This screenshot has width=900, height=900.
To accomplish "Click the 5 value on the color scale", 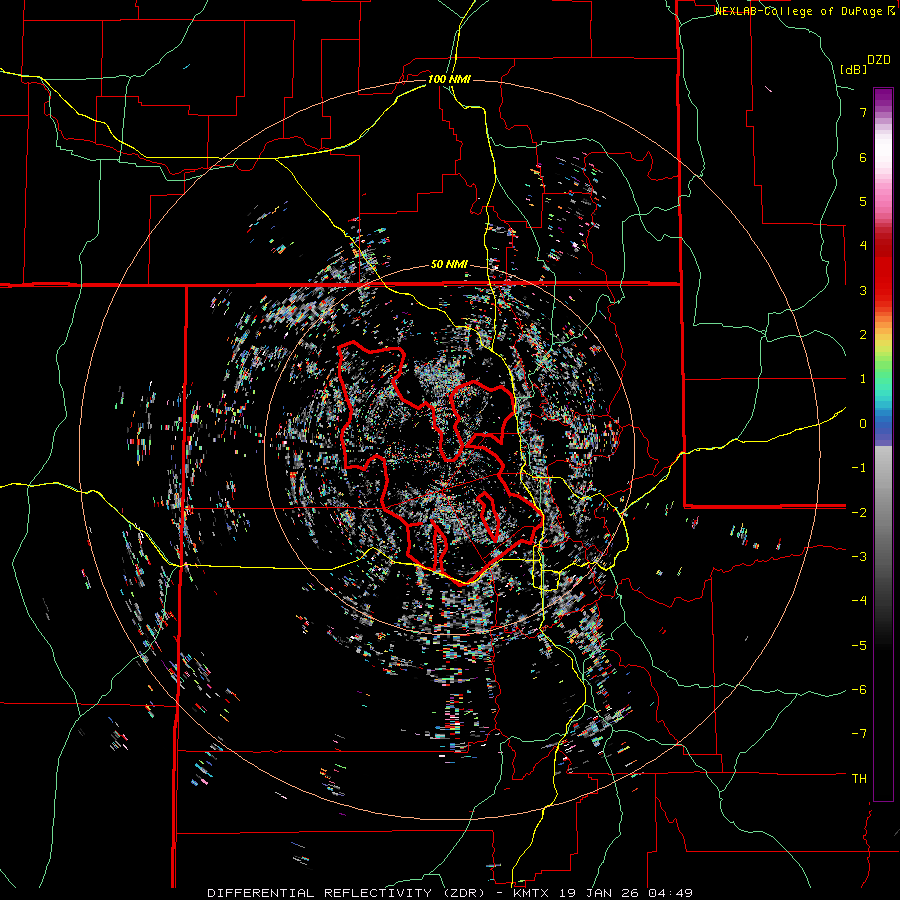I will point(863,201).
